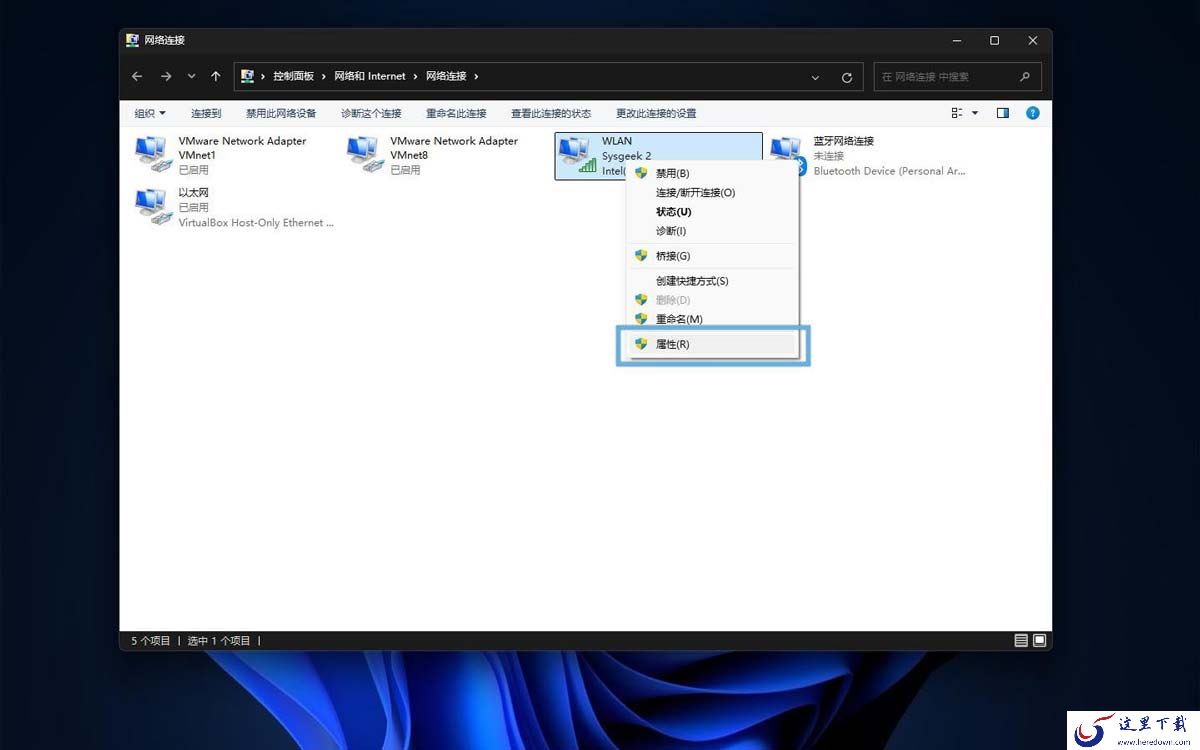Select the 以太网 adapter icon
Viewport: 1200px width, 750px height.
click(x=154, y=206)
